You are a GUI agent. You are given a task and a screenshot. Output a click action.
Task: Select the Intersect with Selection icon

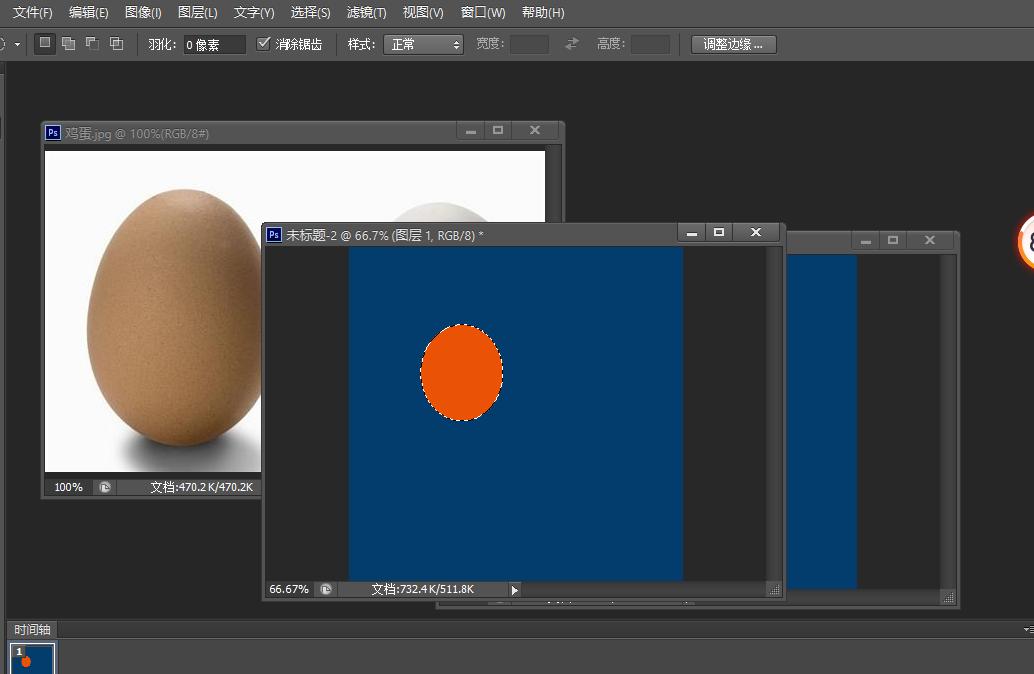(x=116, y=44)
